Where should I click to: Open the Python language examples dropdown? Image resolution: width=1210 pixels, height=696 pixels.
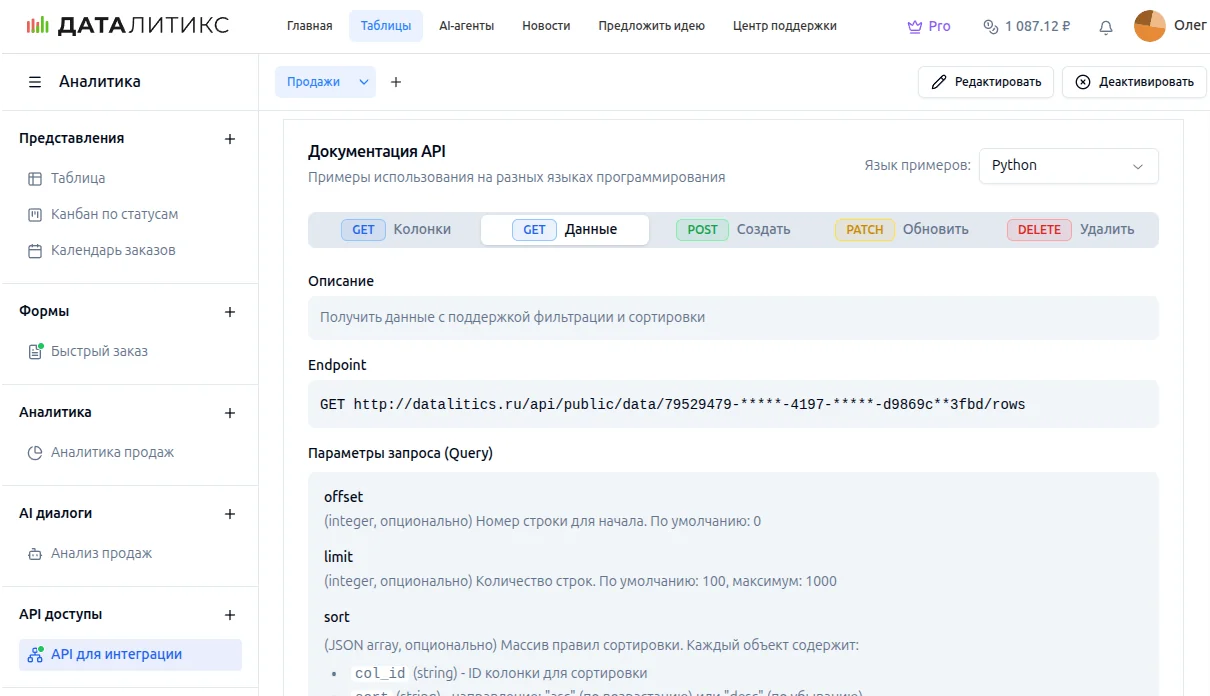1068,166
